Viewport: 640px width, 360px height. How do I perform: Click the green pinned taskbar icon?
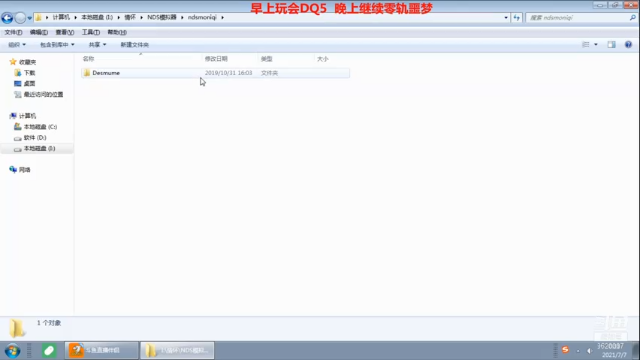point(49,350)
